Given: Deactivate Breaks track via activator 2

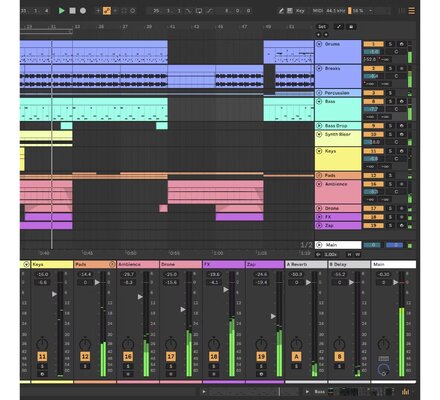Looking at the screenshot, I should 373,68.
